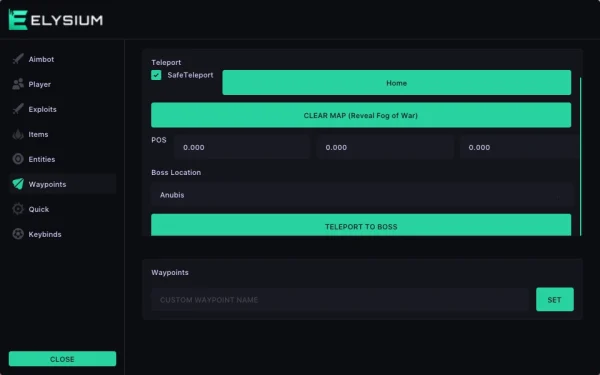Click the Waypoints paper-plane icon

tap(18, 184)
